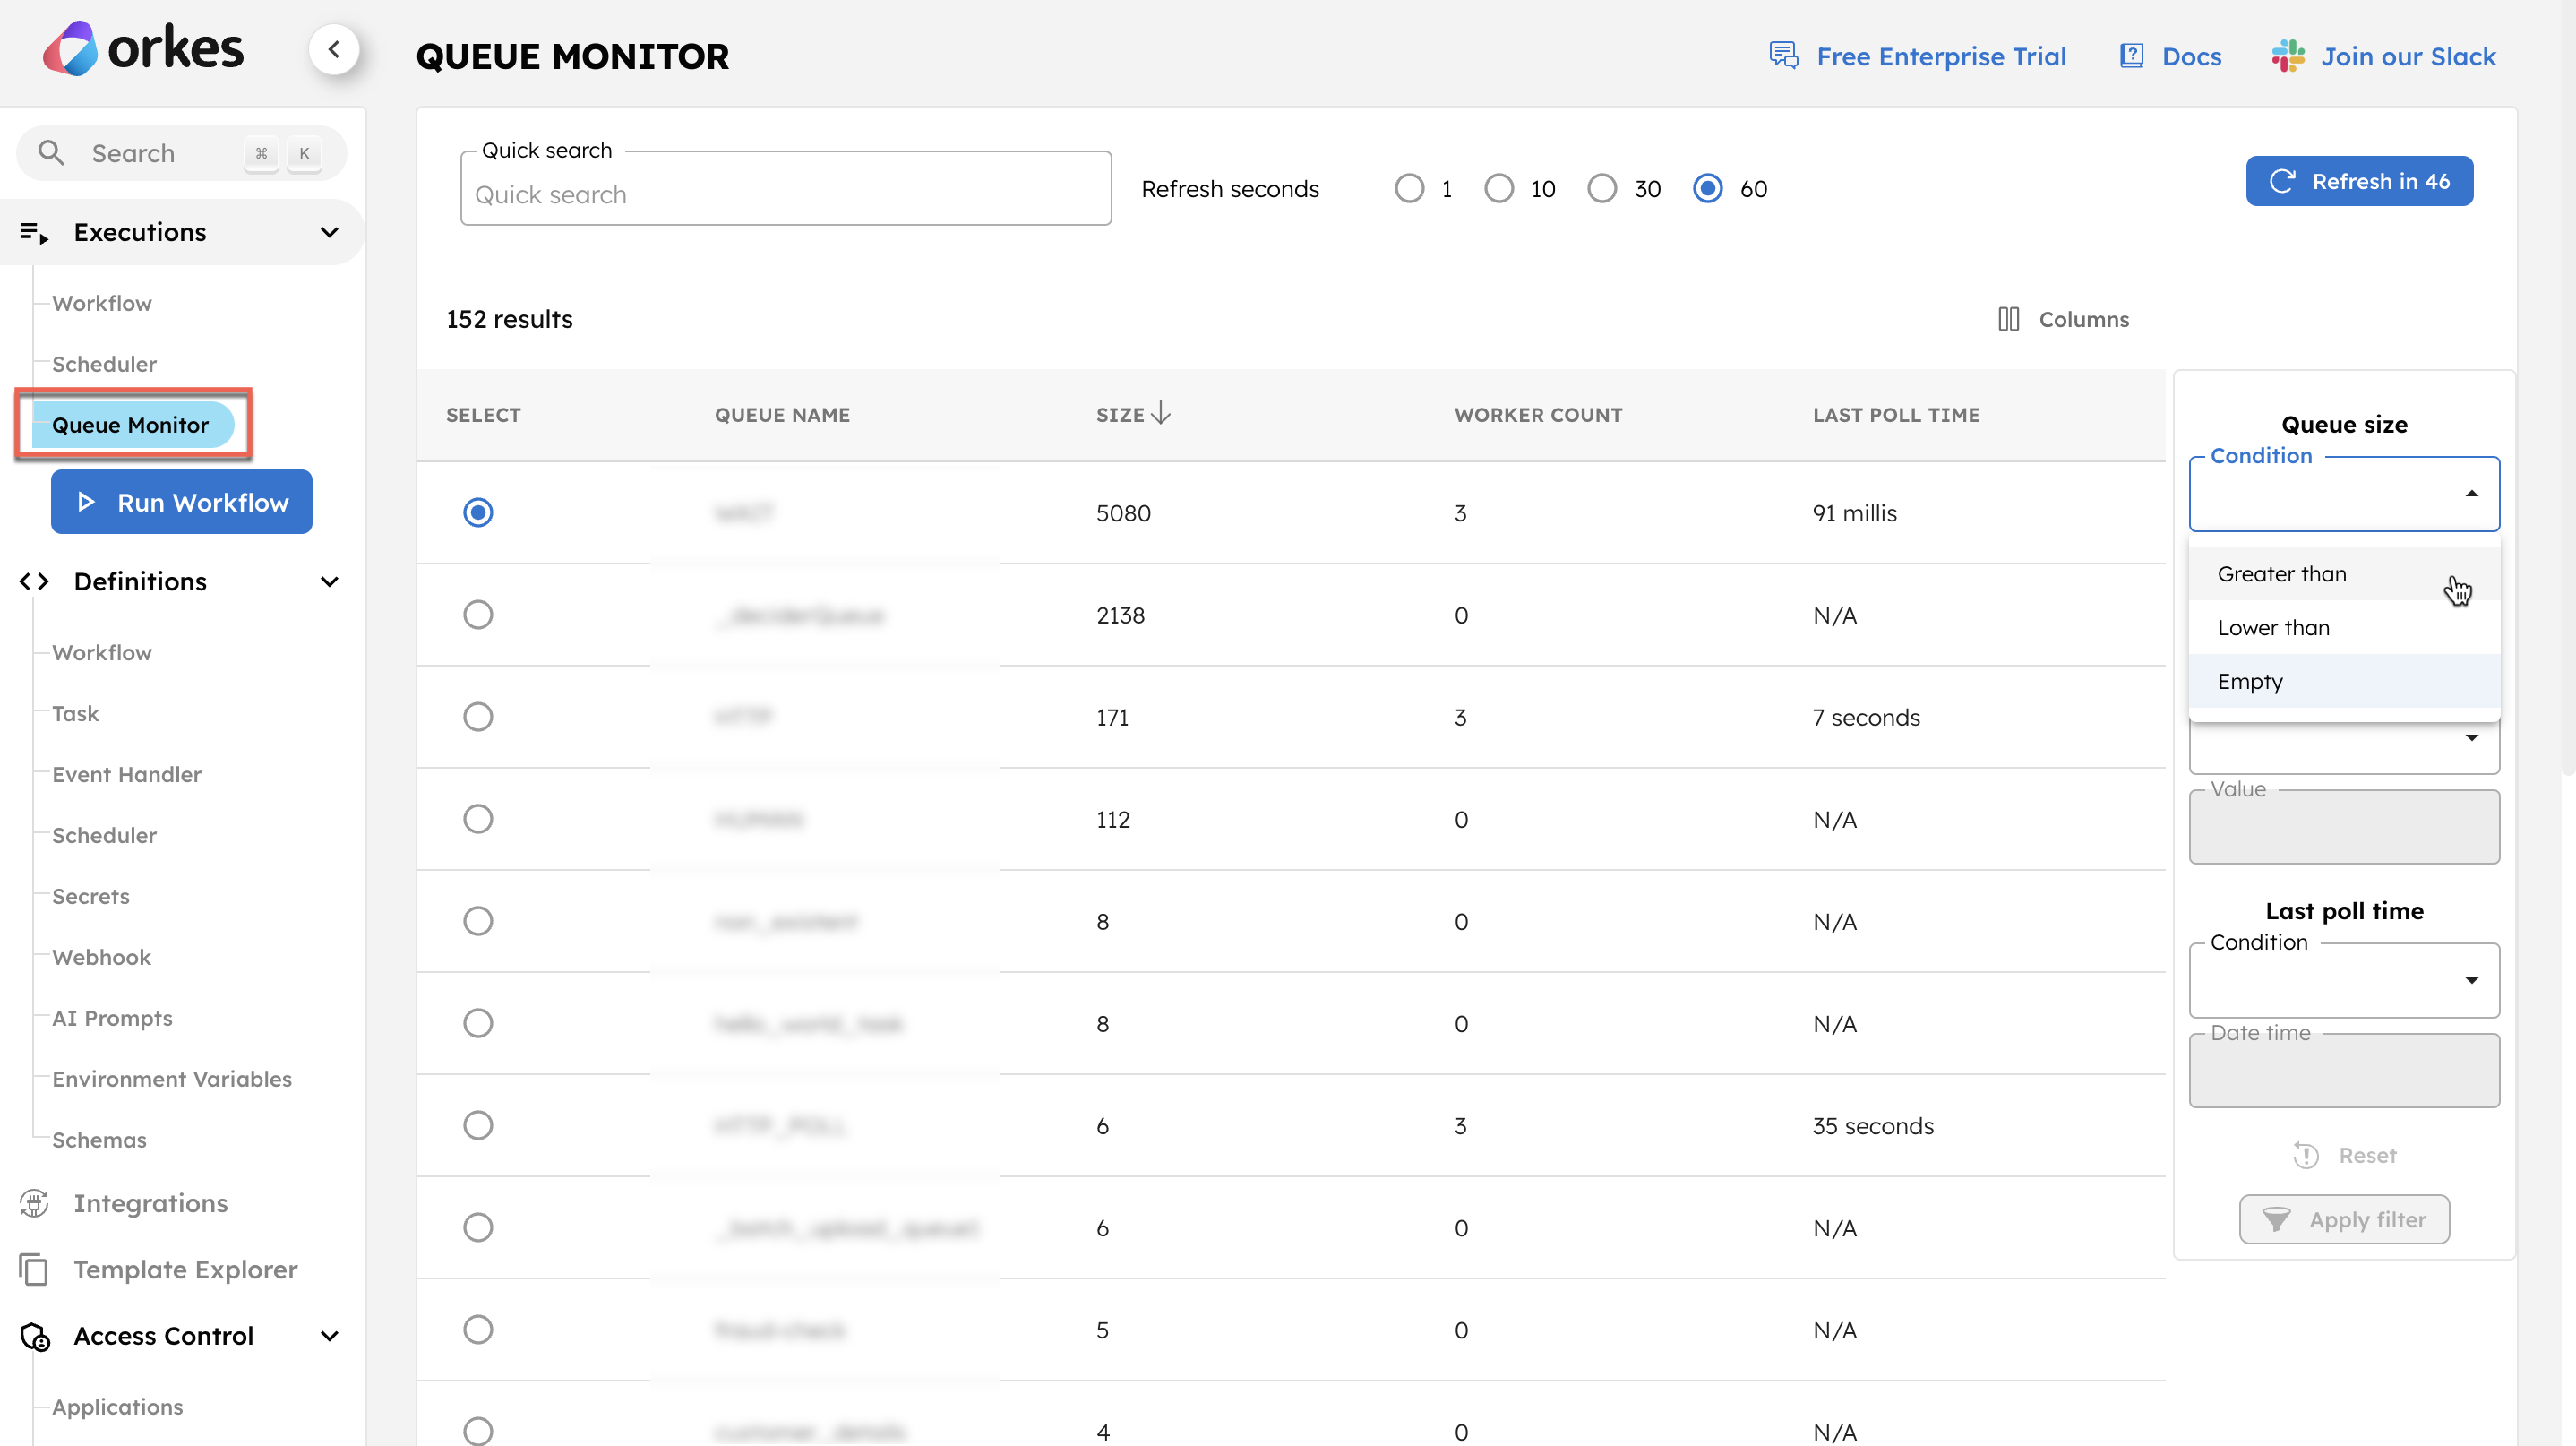This screenshot has width=2576, height=1446.
Task: Open Scheduler under Executions
Action: click(x=104, y=364)
